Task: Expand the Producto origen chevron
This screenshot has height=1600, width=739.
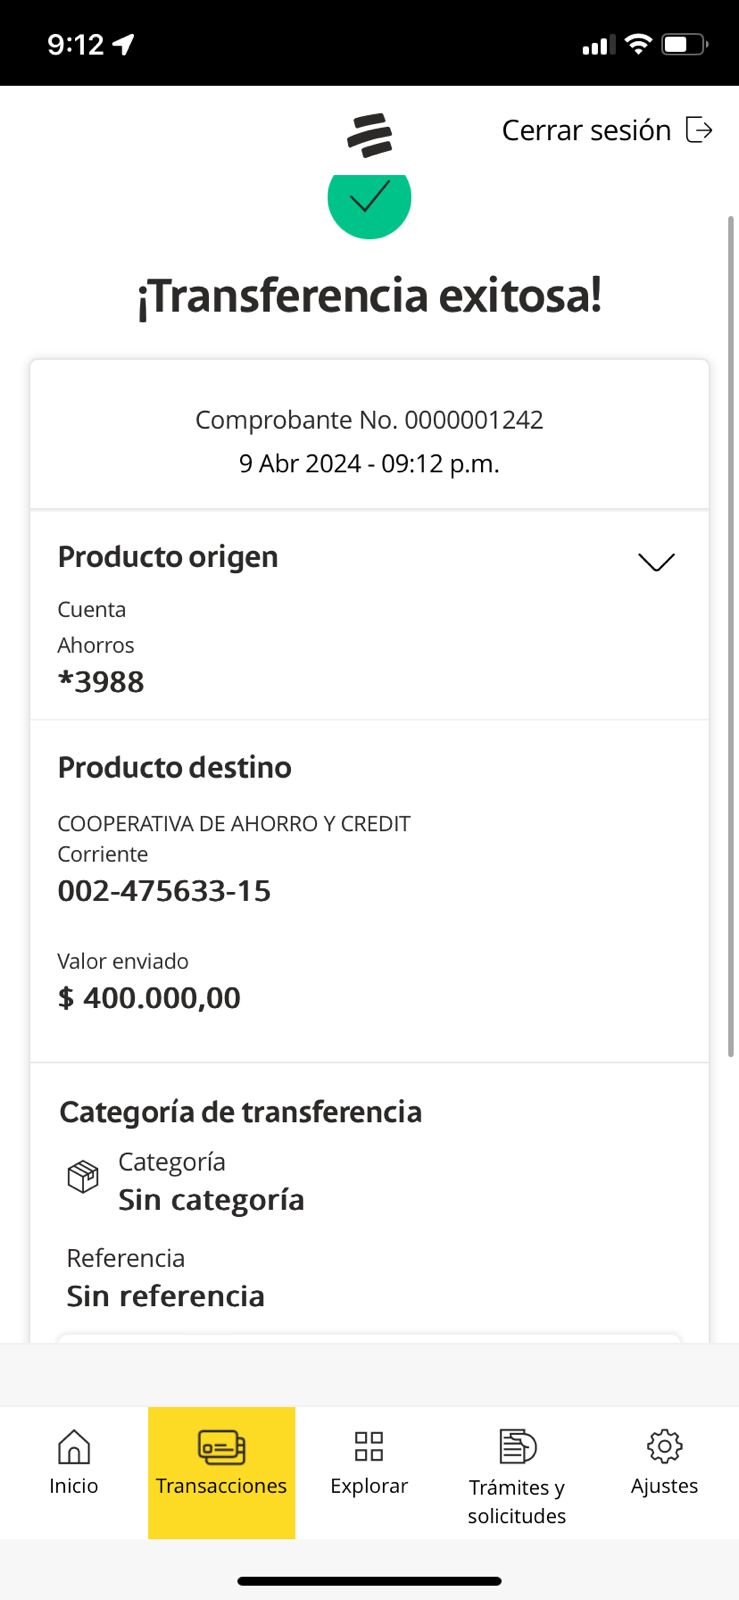Action: point(656,562)
